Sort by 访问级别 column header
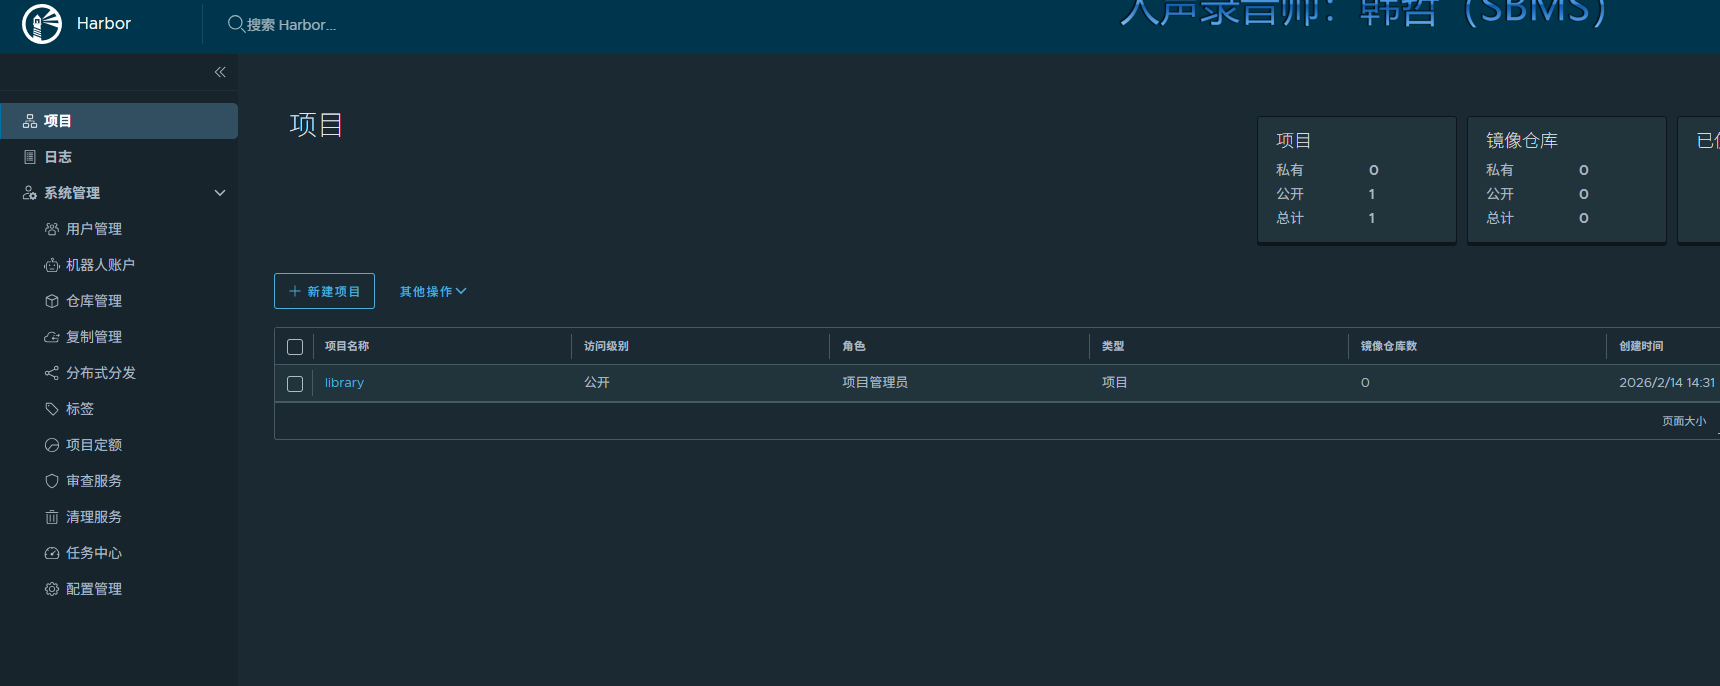This screenshot has height=686, width=1720. [x=606, y=346]
